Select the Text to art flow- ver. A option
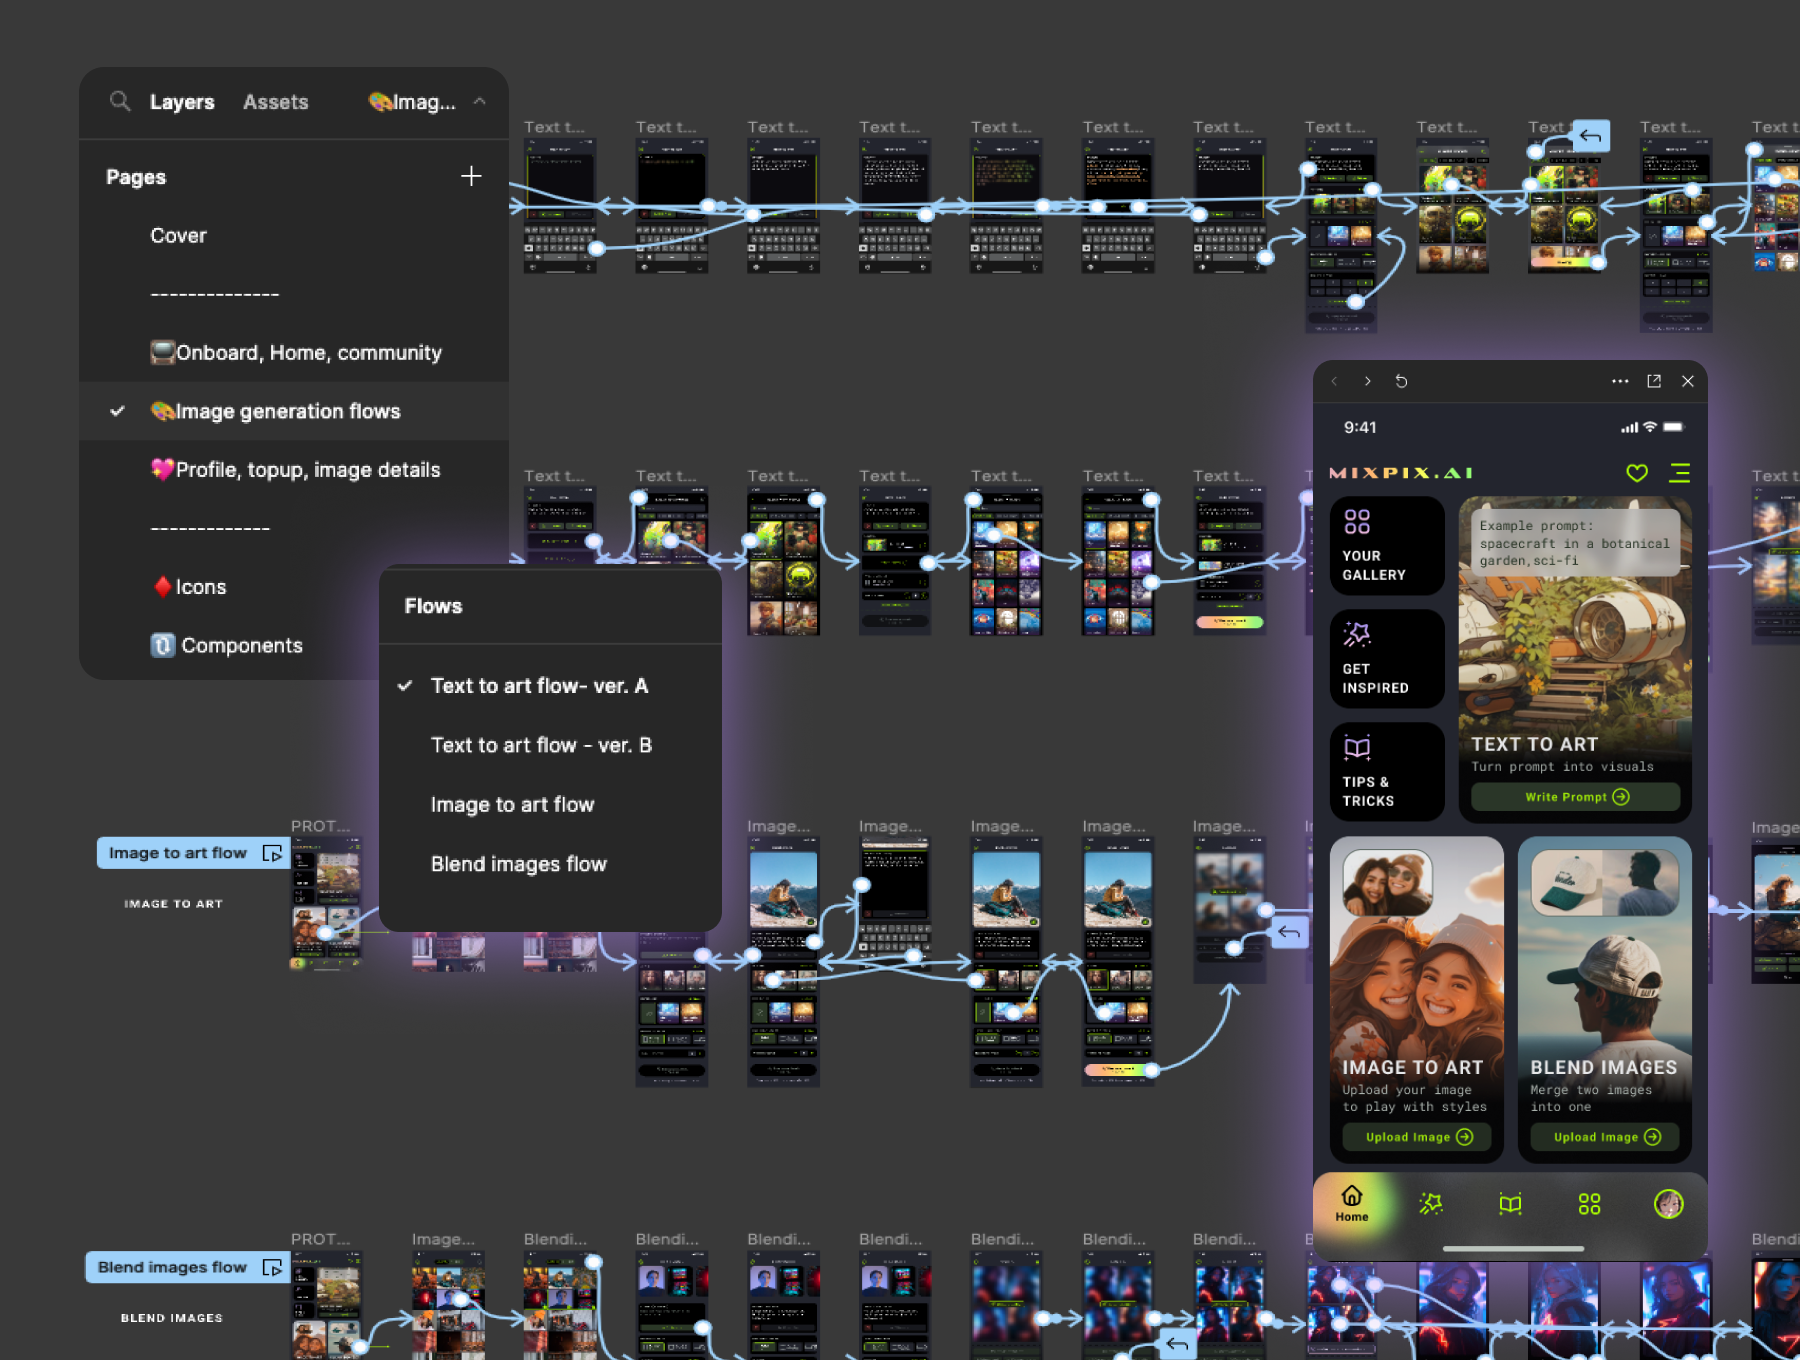The height and width of the screenshot is (1360, 1800). point(539,686)
